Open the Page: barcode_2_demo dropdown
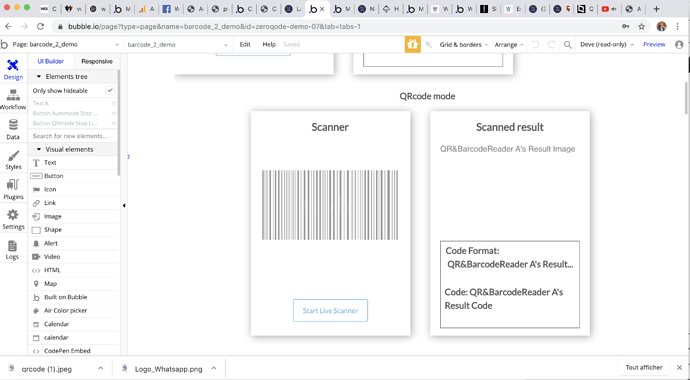The height and width of the screenshot is (380, 690). point(66,44)
